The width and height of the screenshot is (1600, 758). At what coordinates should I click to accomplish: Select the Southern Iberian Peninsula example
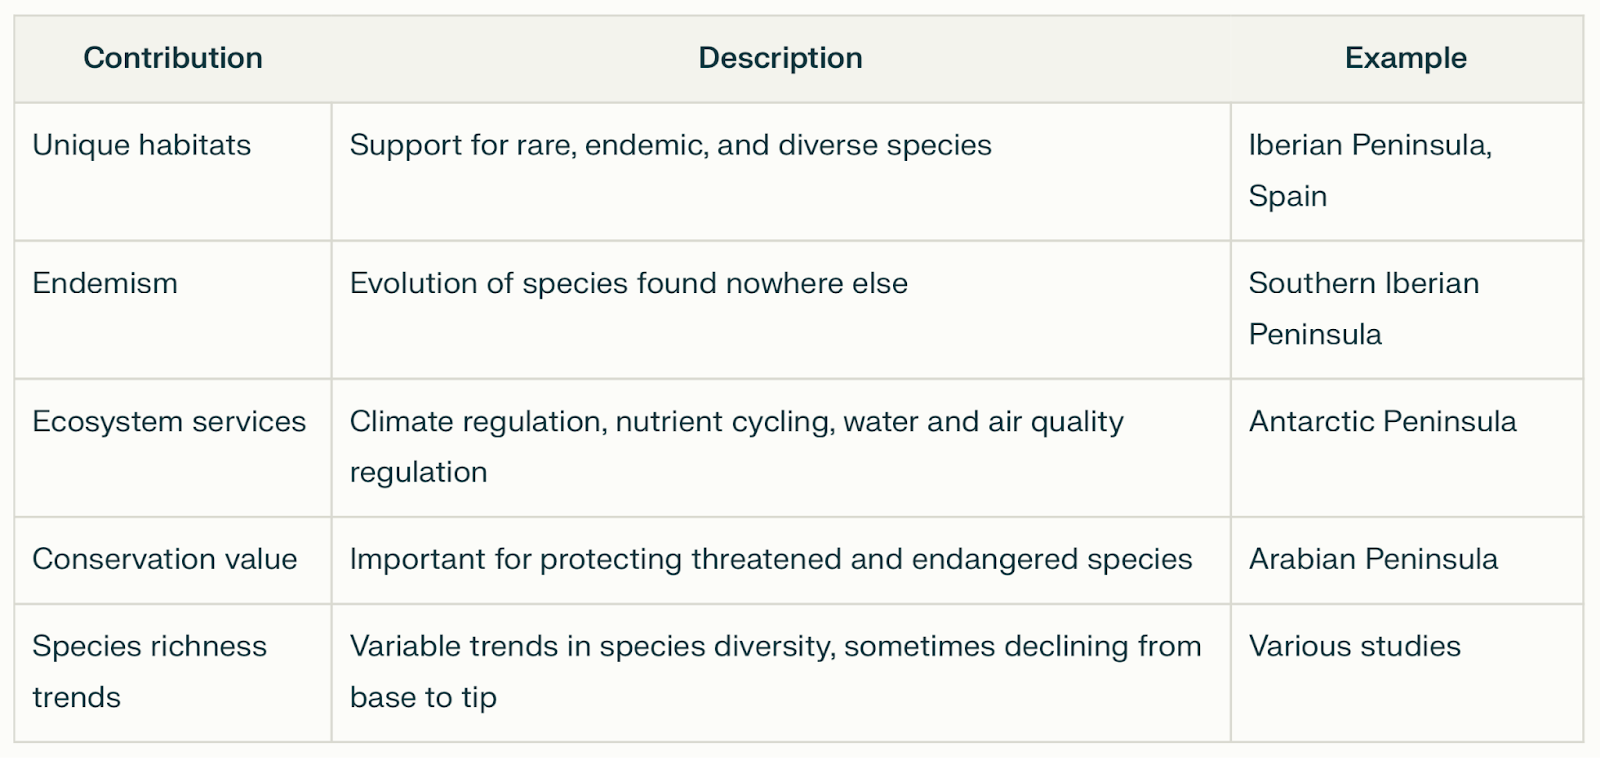pos(1364,308)
